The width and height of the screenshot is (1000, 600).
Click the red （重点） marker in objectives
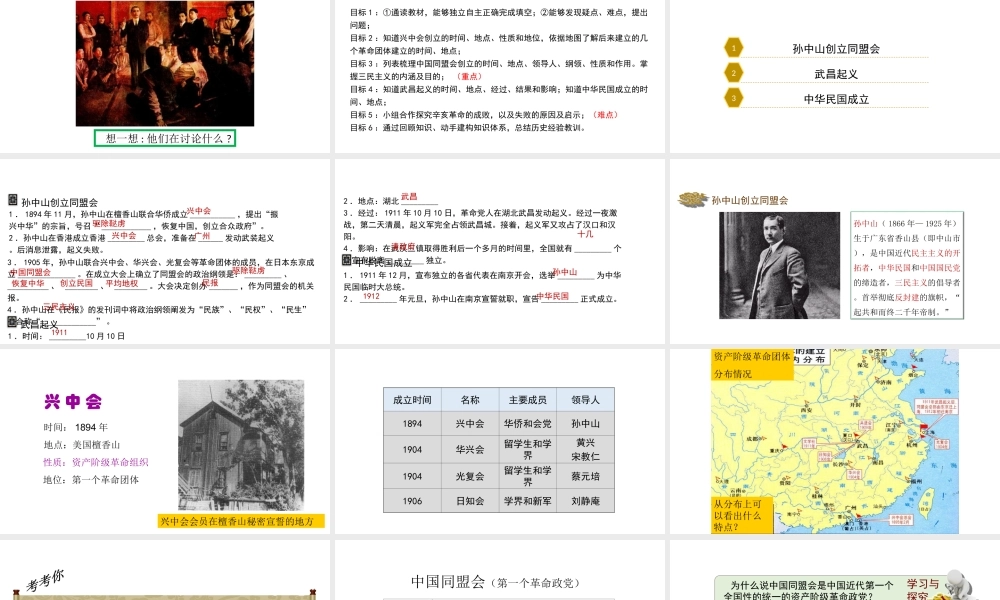(x=469, y=77)
